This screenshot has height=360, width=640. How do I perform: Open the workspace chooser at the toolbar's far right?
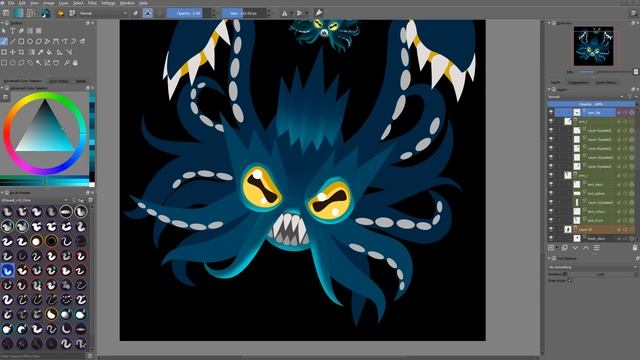click(633, 13)
